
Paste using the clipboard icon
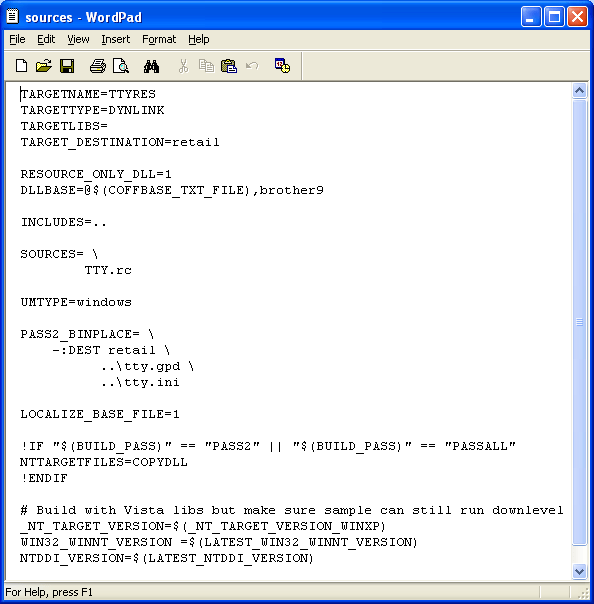(x=229, y=66)
